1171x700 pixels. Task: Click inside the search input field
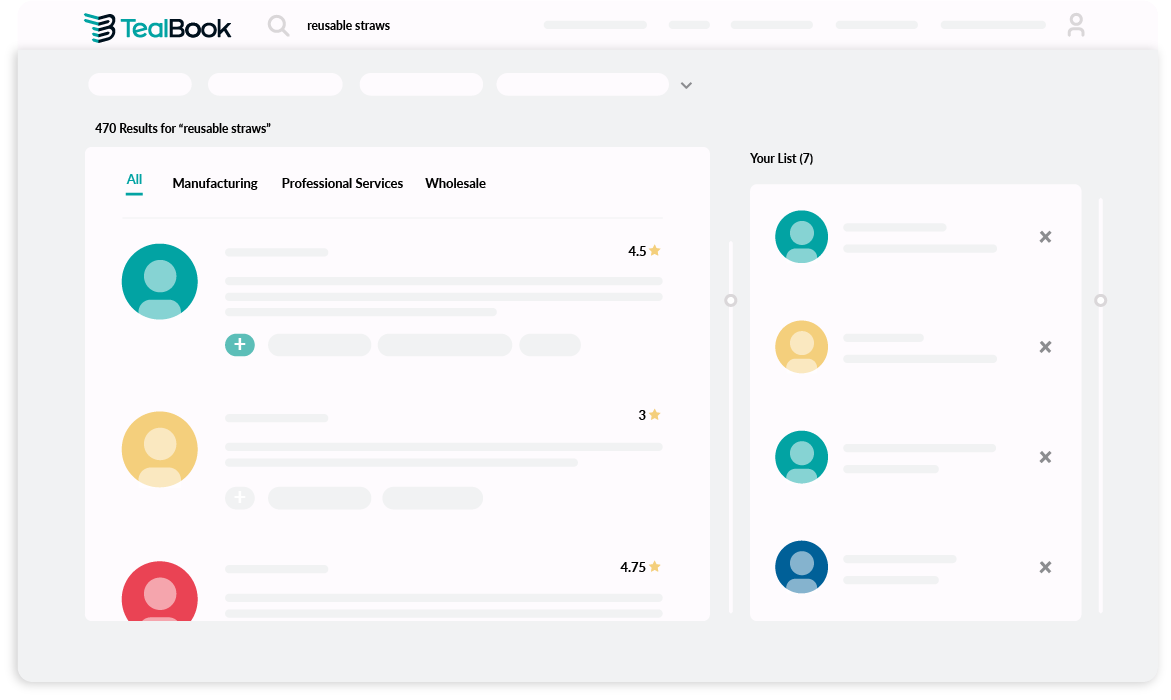click(400, 25)
